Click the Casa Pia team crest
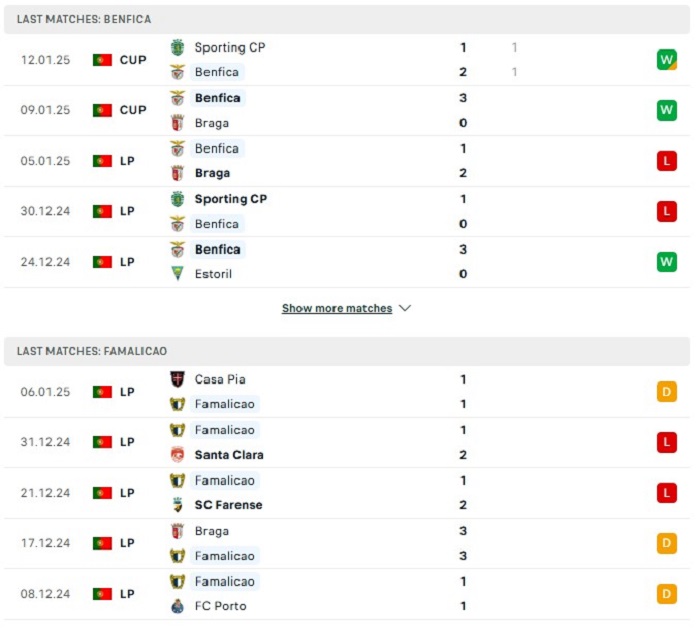The height and width of the screenshot is (632, 700). pos(177,379)
